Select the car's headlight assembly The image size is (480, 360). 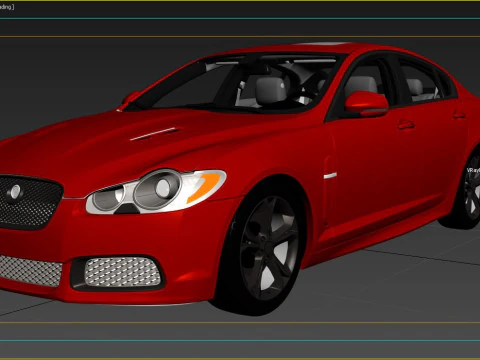click(156, 192)
